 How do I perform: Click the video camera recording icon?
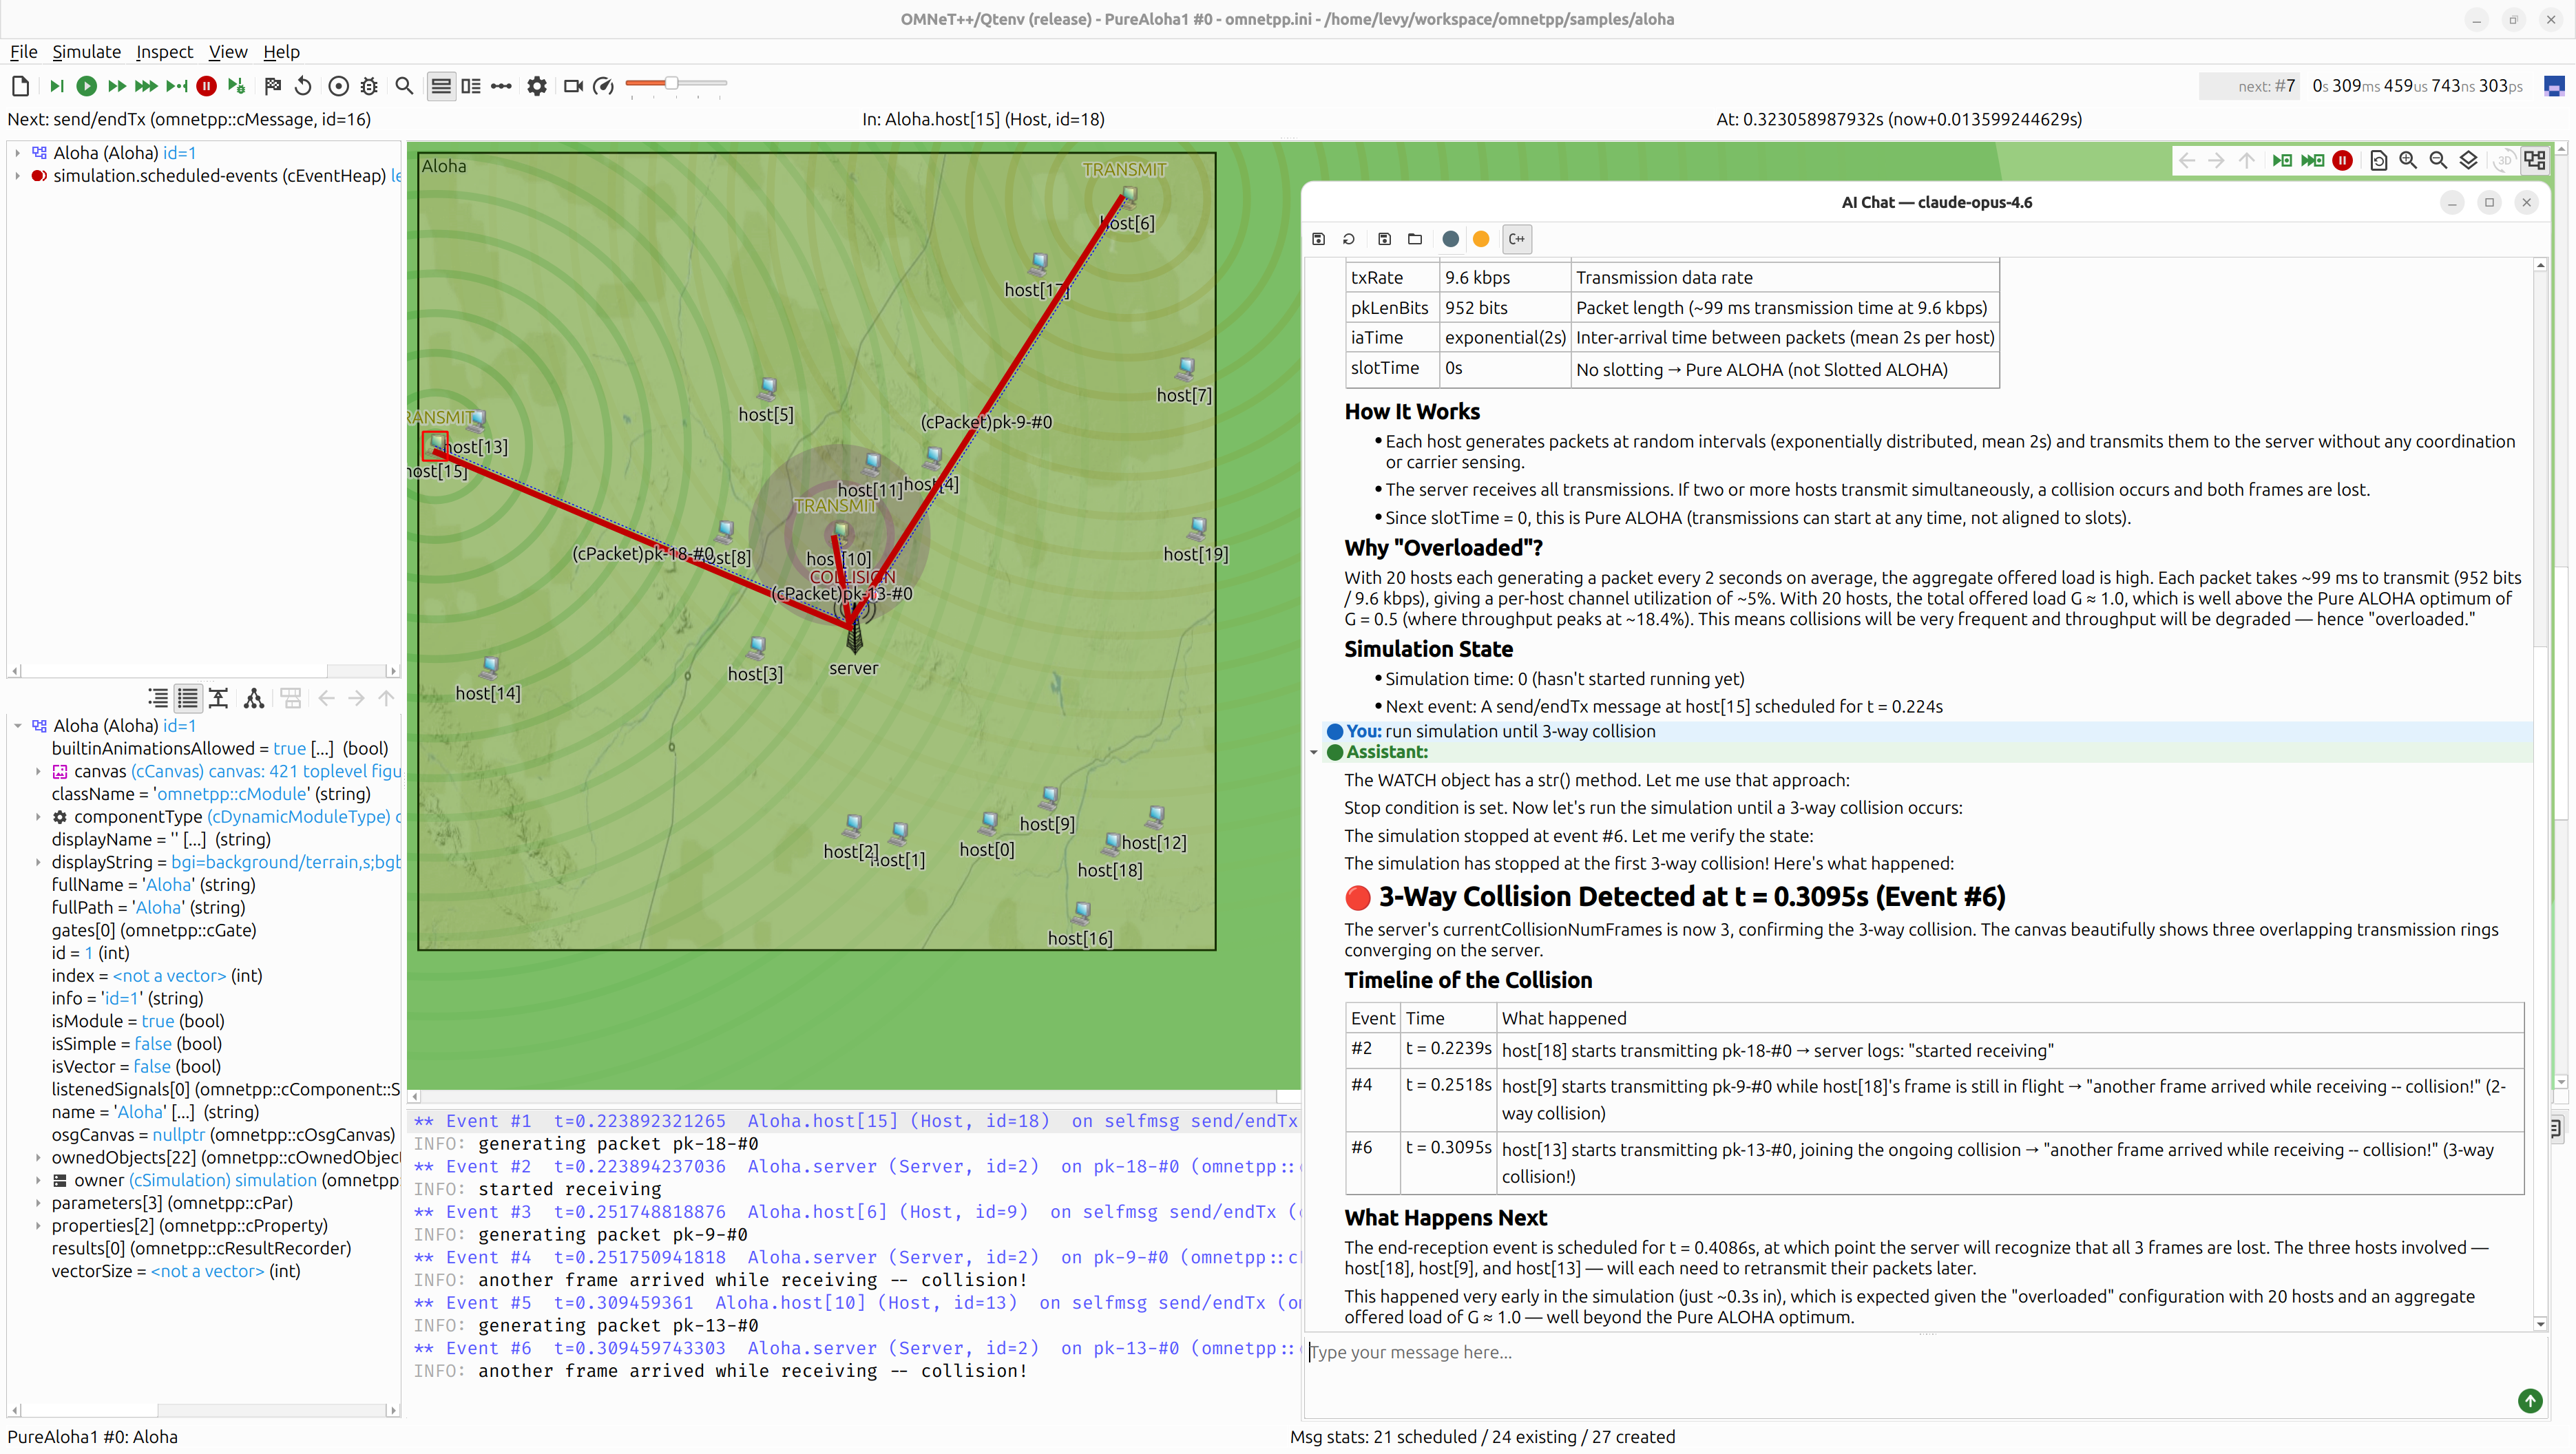pos(573,86)
